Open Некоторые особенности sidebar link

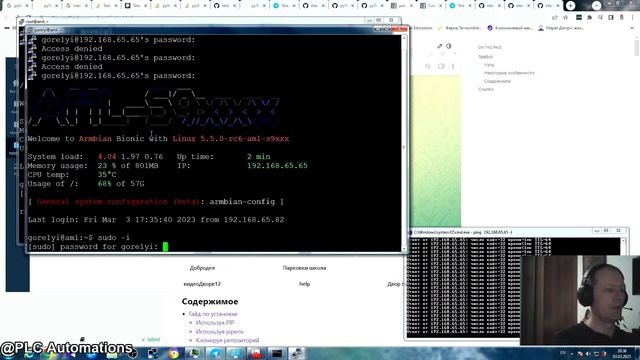pyautogui.click(x=509, y=73)
